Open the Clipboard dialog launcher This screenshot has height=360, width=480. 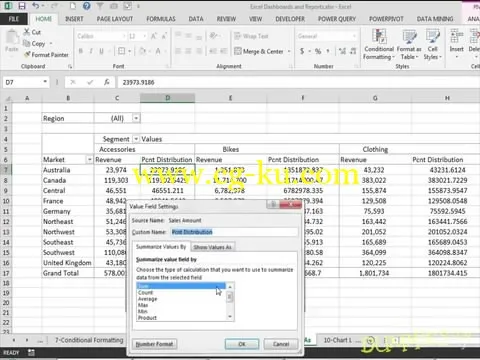click(x=70, y=67)
